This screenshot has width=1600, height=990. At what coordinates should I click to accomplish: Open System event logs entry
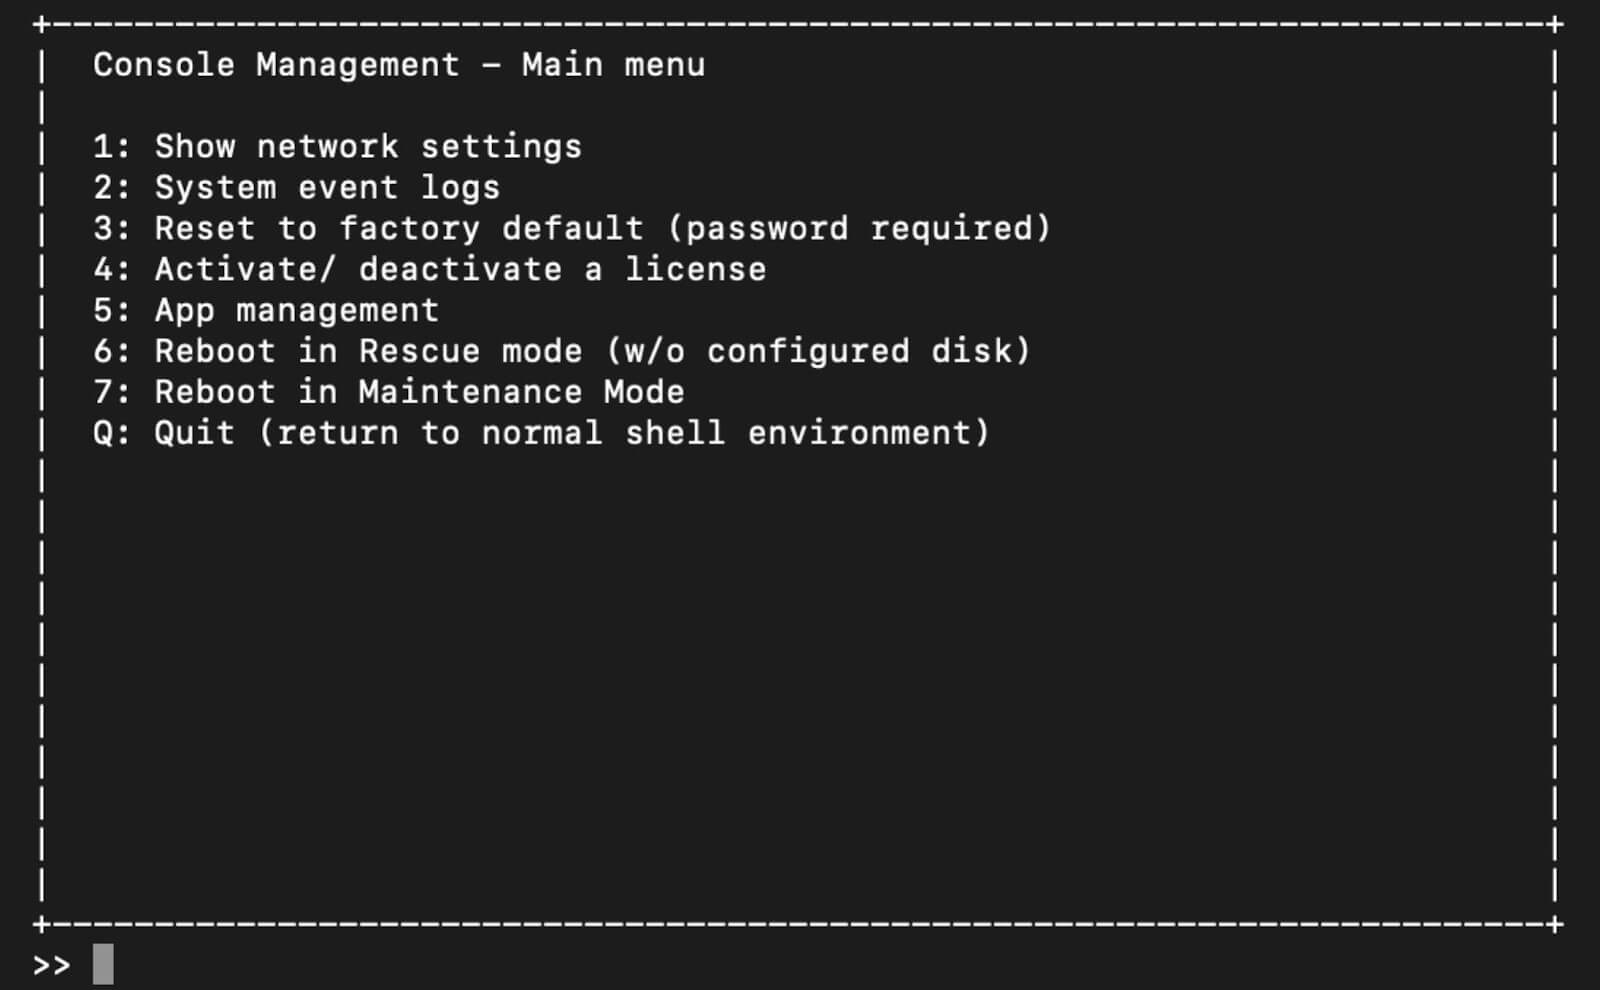tap(296, 188)
